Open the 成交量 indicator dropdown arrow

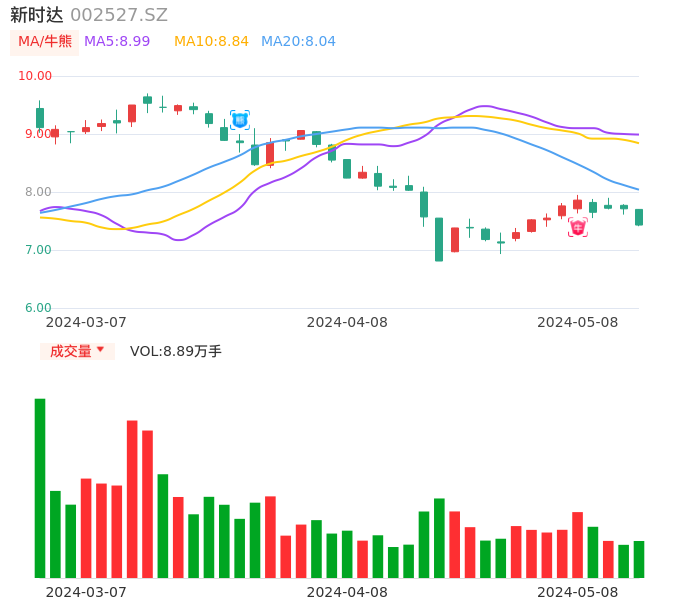pos(100,350)
